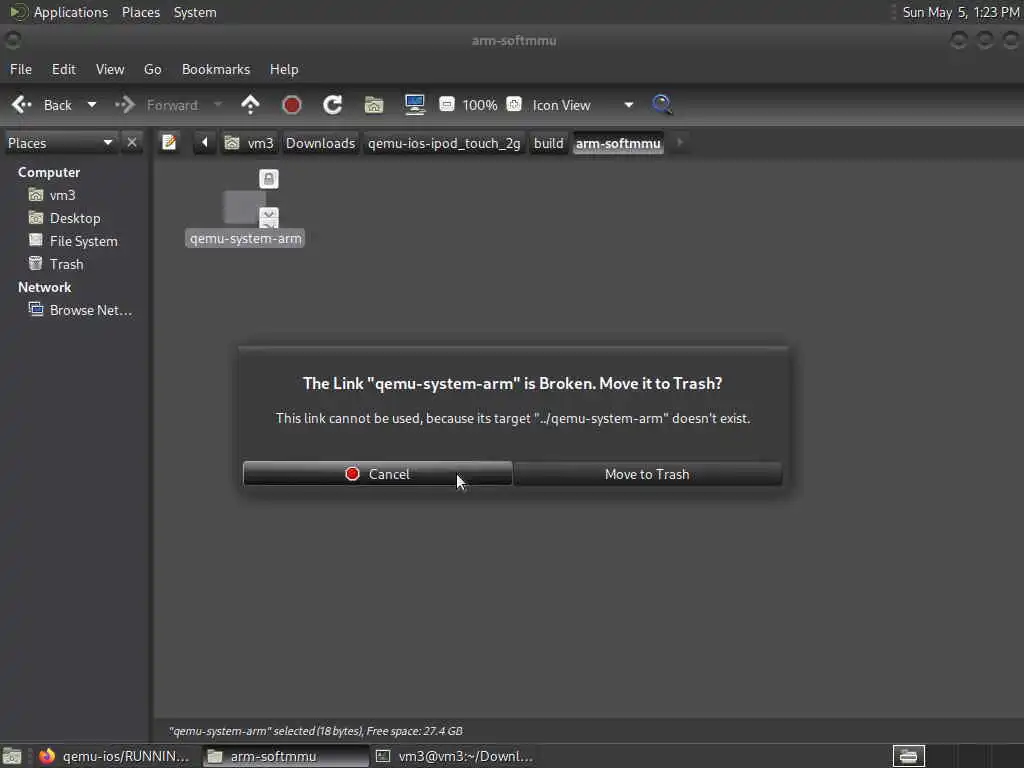Click the workspace switcher in bottom panel
The image size is (1024, 768).
(x=908, y=756)
